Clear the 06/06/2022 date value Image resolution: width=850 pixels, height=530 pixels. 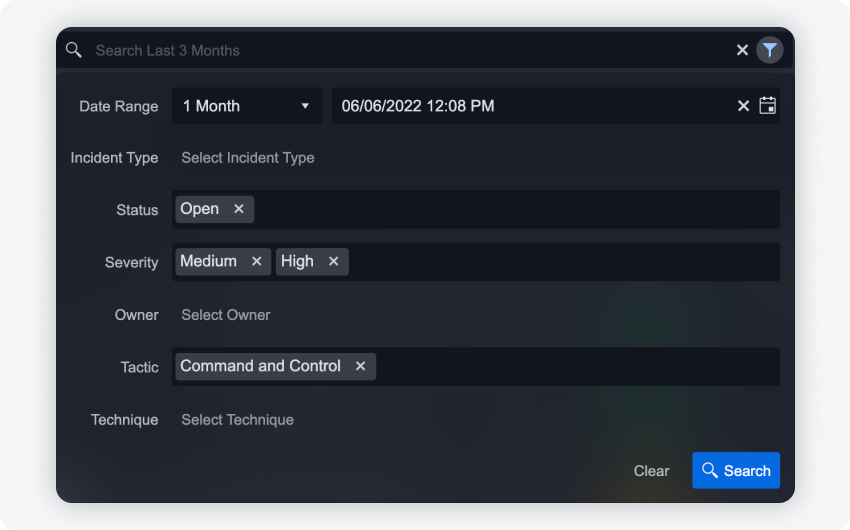click(743, 106)
